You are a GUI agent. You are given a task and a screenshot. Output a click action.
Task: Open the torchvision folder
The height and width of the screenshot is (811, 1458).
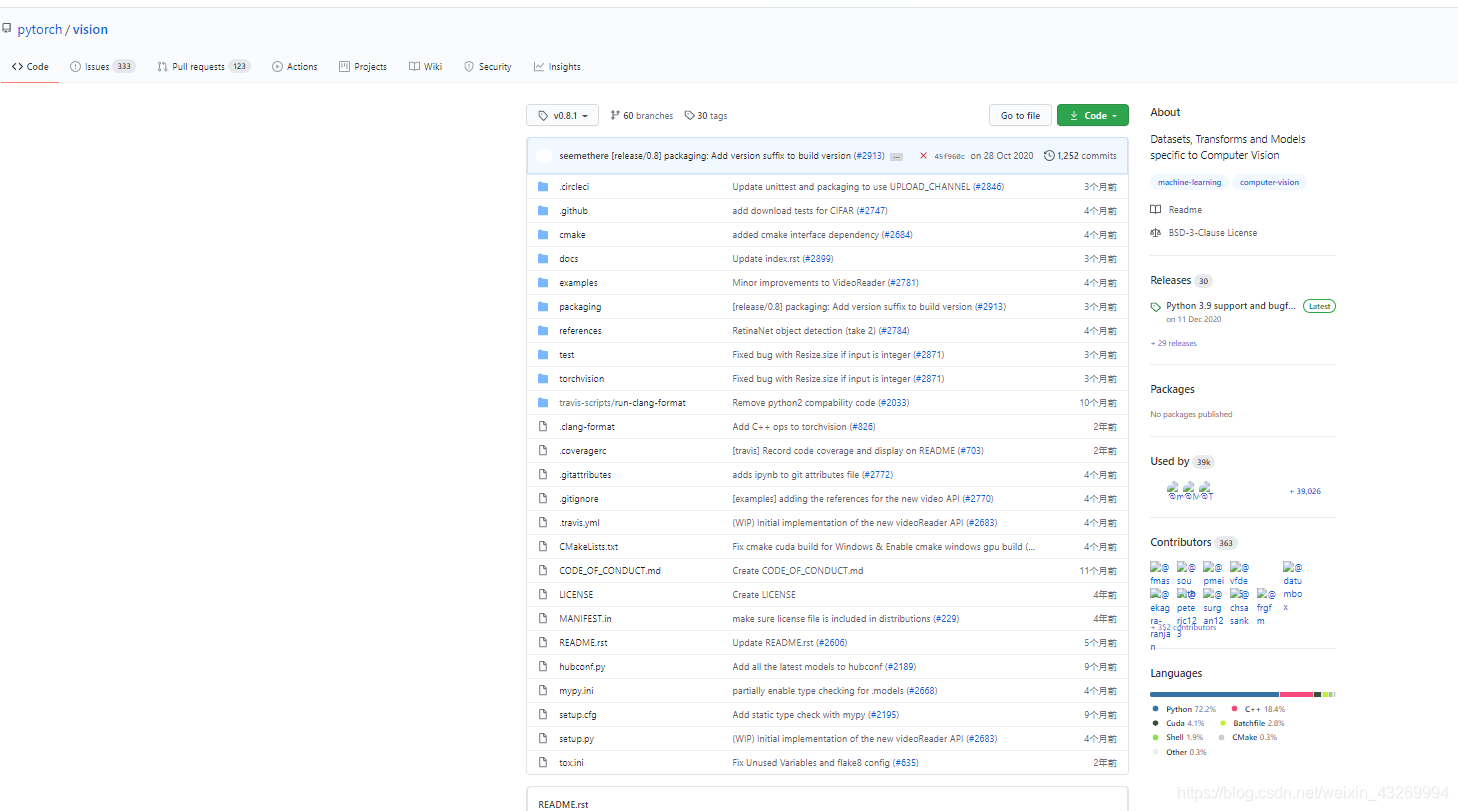click(x=581, y=379)
